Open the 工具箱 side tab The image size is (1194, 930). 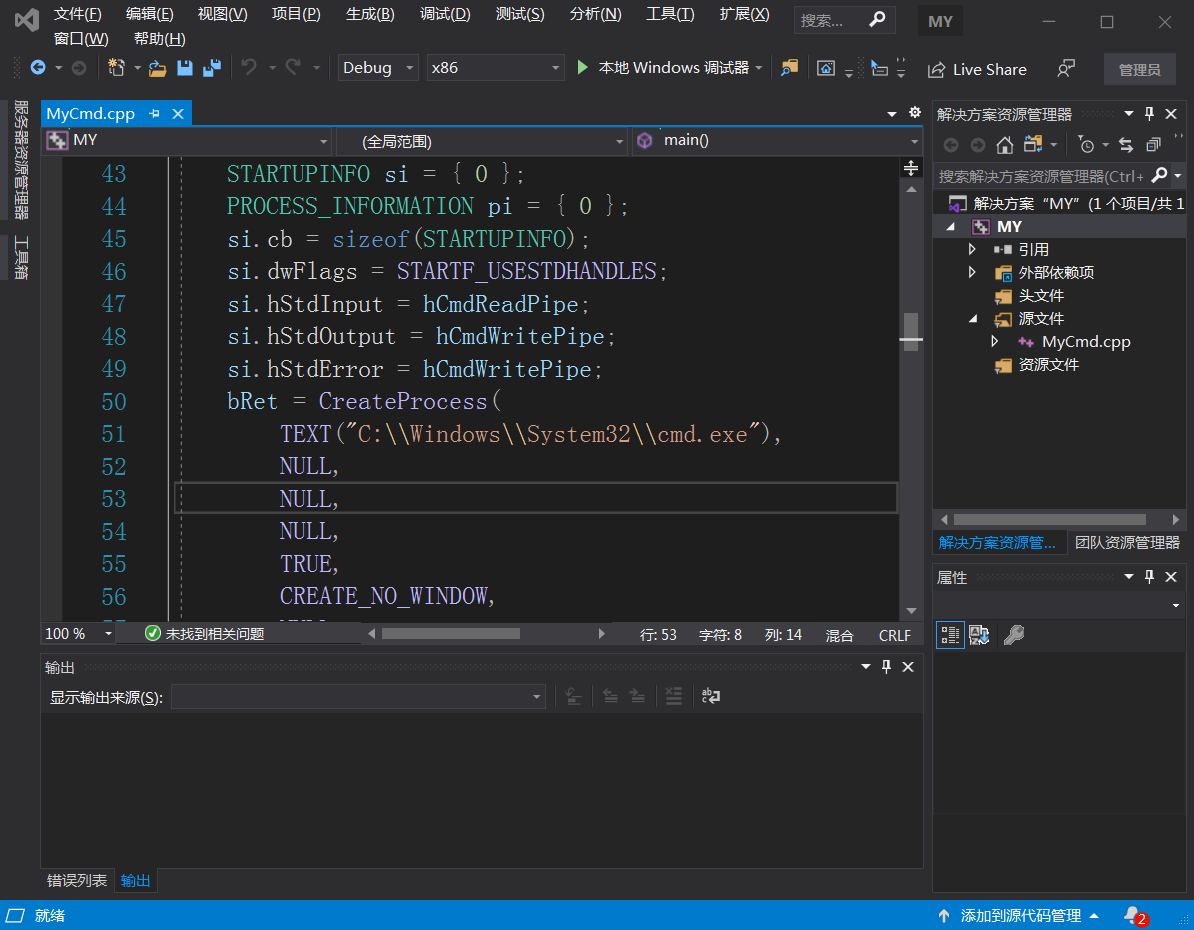pyautogui.click(x=21, y=257)
